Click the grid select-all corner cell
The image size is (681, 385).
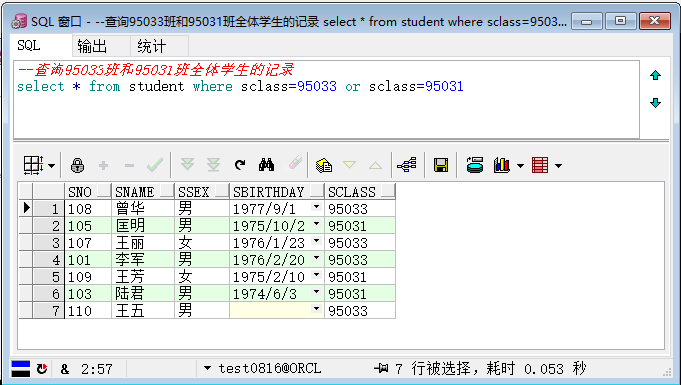point(26,192)
